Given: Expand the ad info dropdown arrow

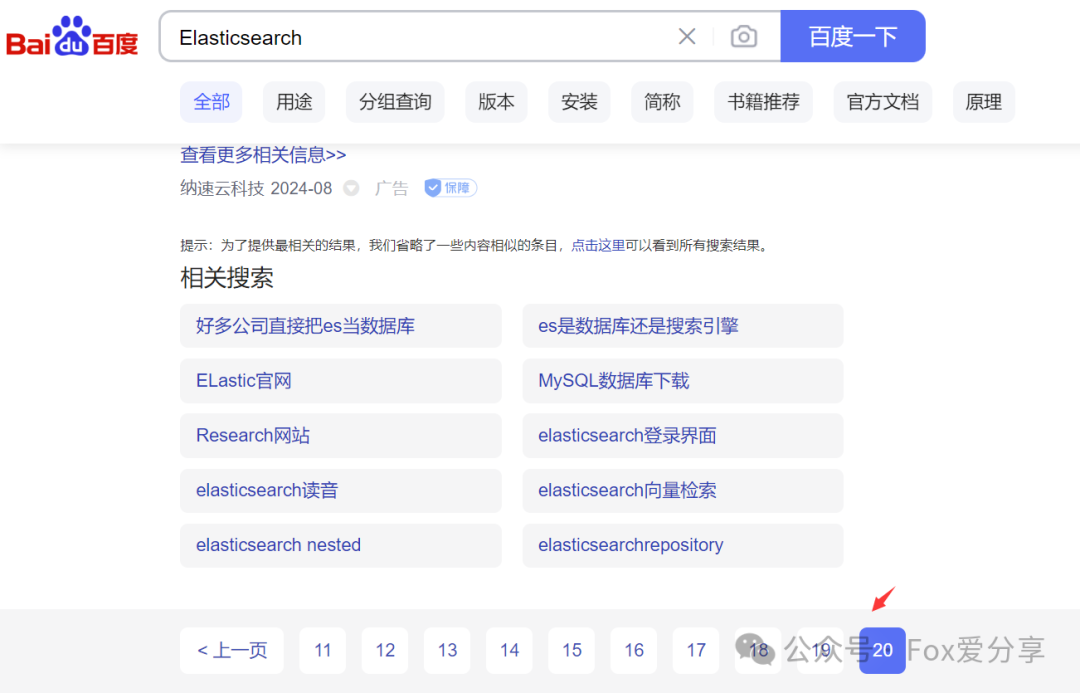Looking at the screenshot, I should click(351, 188).
